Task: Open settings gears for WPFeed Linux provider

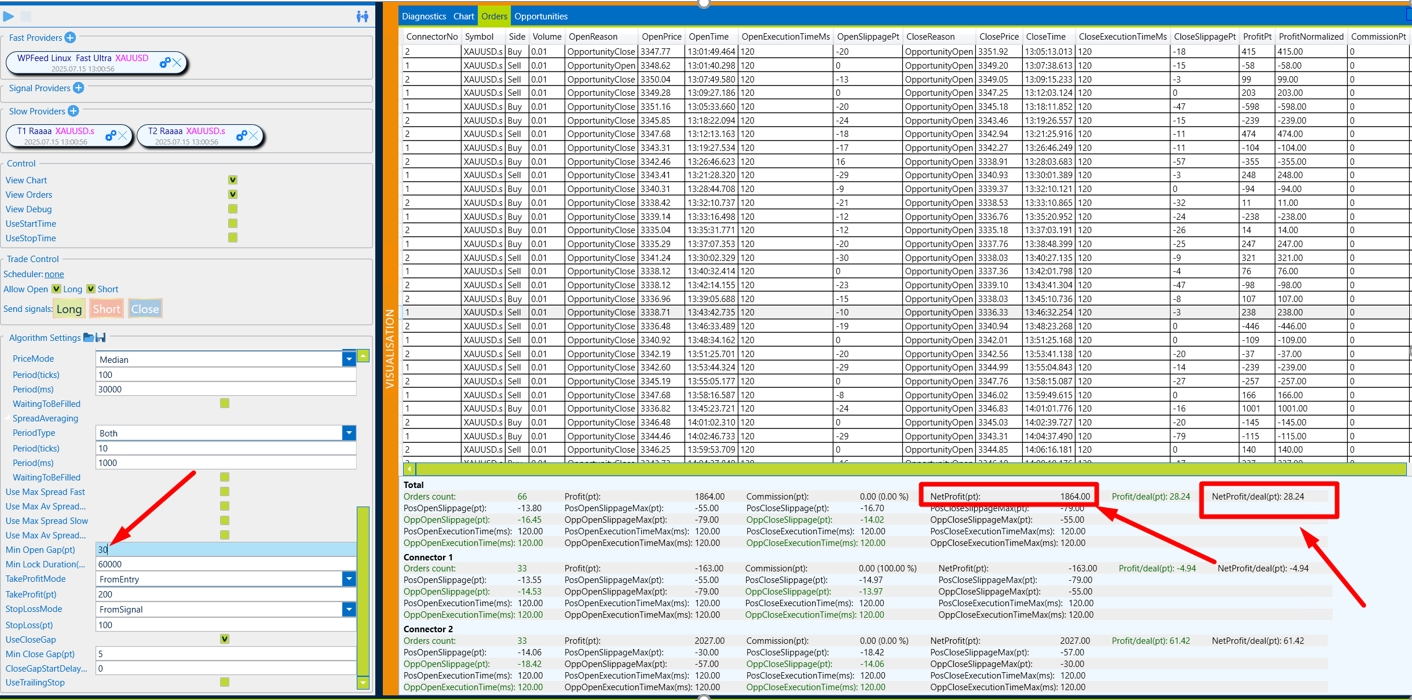Action: pos(165,63)
